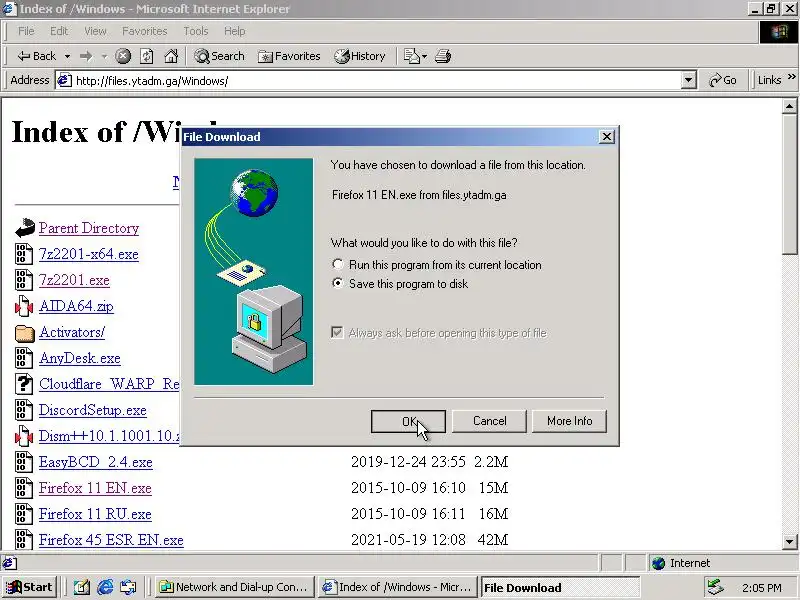The height and width of the screenshot is (600, 800).
Task: Click the Firefox 45 ESR EN.exe link
Action: click(x=111, y=540)
